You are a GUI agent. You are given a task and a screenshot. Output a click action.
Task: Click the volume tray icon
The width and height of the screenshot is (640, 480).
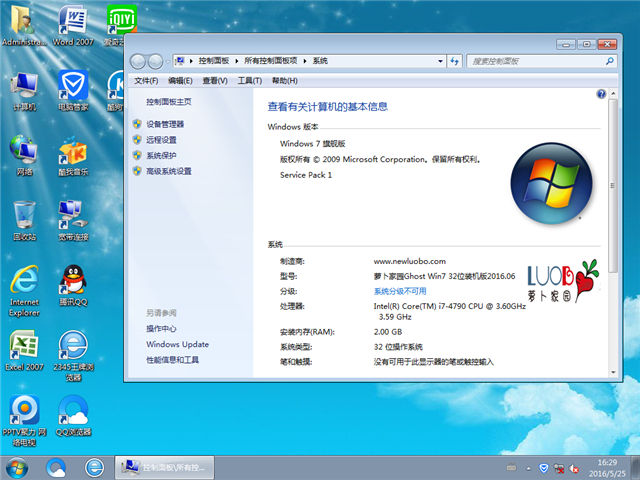(574, 469)
